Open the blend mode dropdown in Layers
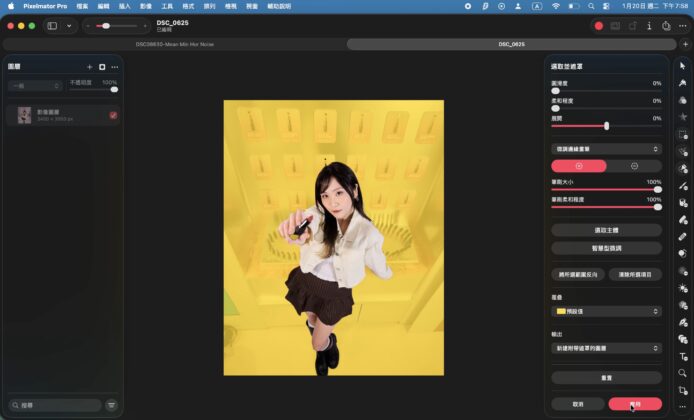Image resolution: width=694 pixels, height=420 pixels. pyautogui.click(x=36, y=86)
